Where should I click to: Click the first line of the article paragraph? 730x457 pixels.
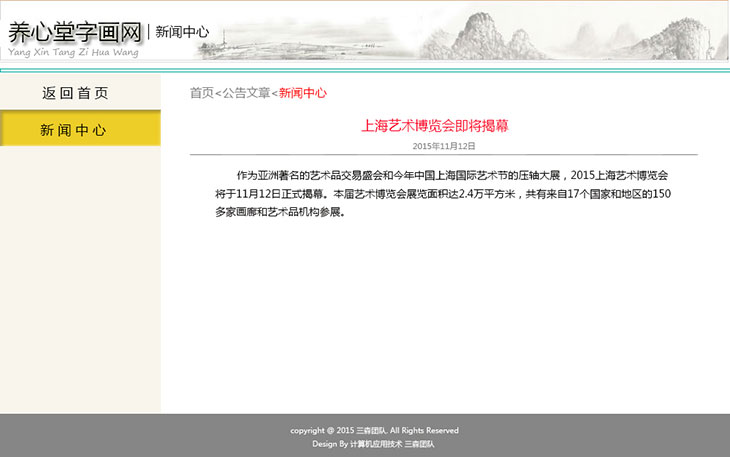point(452,174)
